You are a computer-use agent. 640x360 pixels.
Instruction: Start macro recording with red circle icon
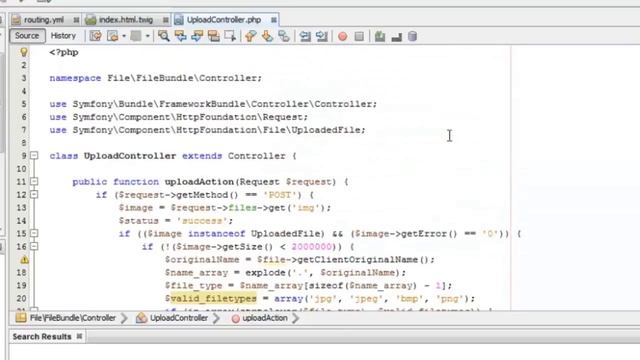(342, 37)
